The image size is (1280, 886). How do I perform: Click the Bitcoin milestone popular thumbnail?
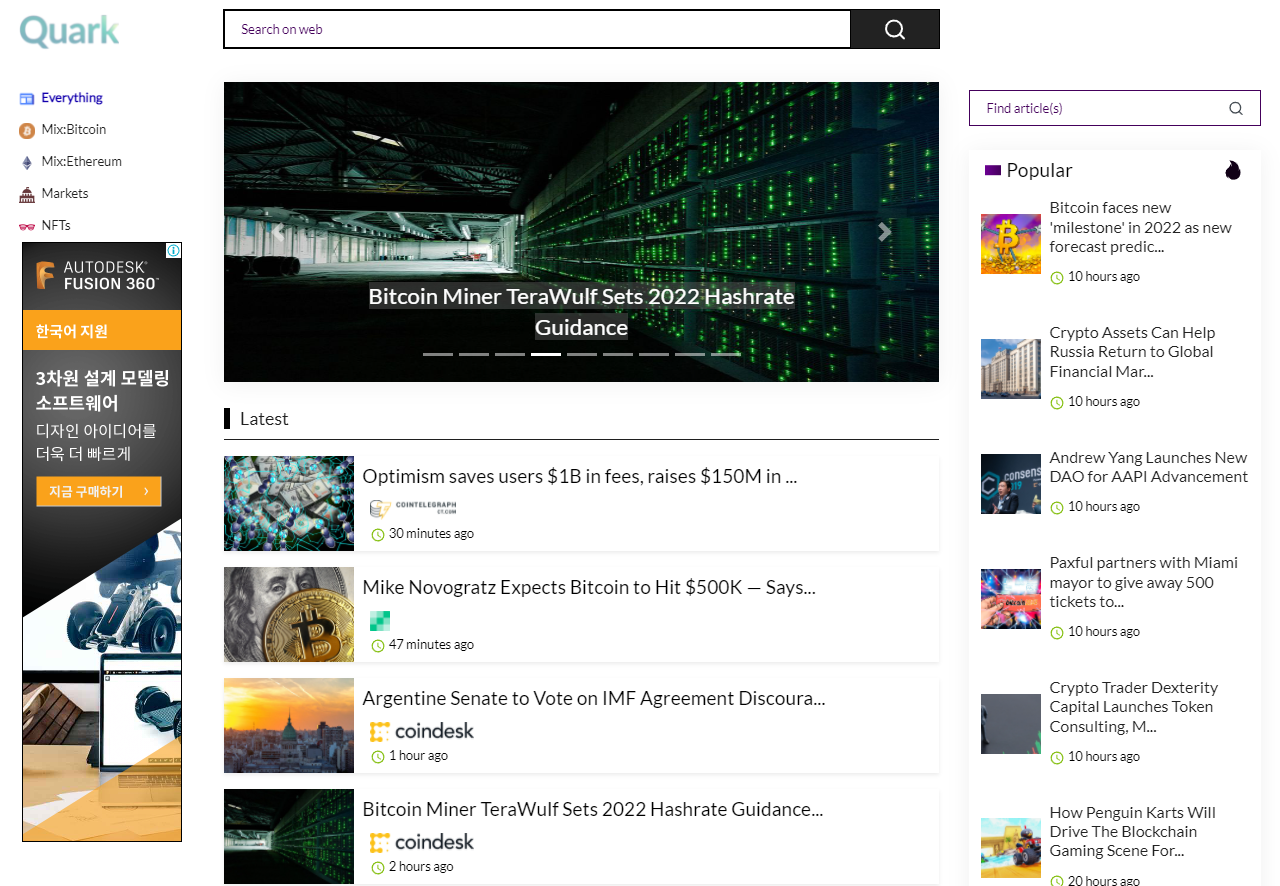point(1011,244)
